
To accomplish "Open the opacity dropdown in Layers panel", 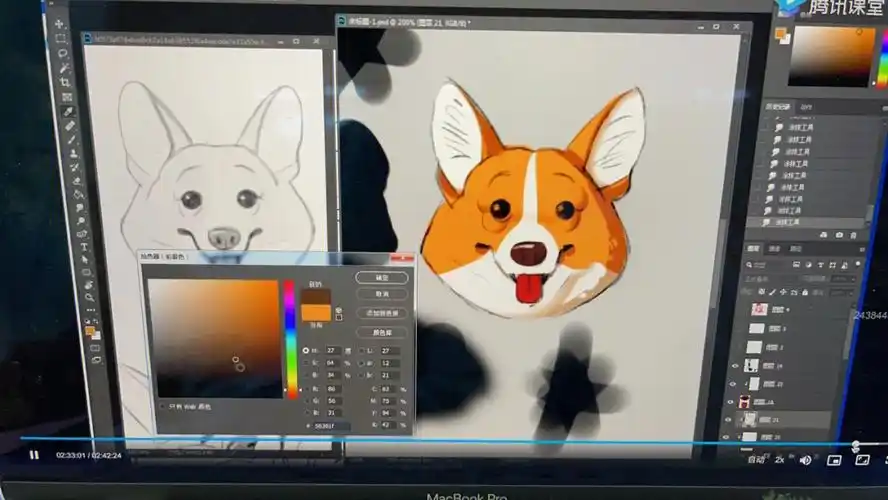I will click(843, 279).
